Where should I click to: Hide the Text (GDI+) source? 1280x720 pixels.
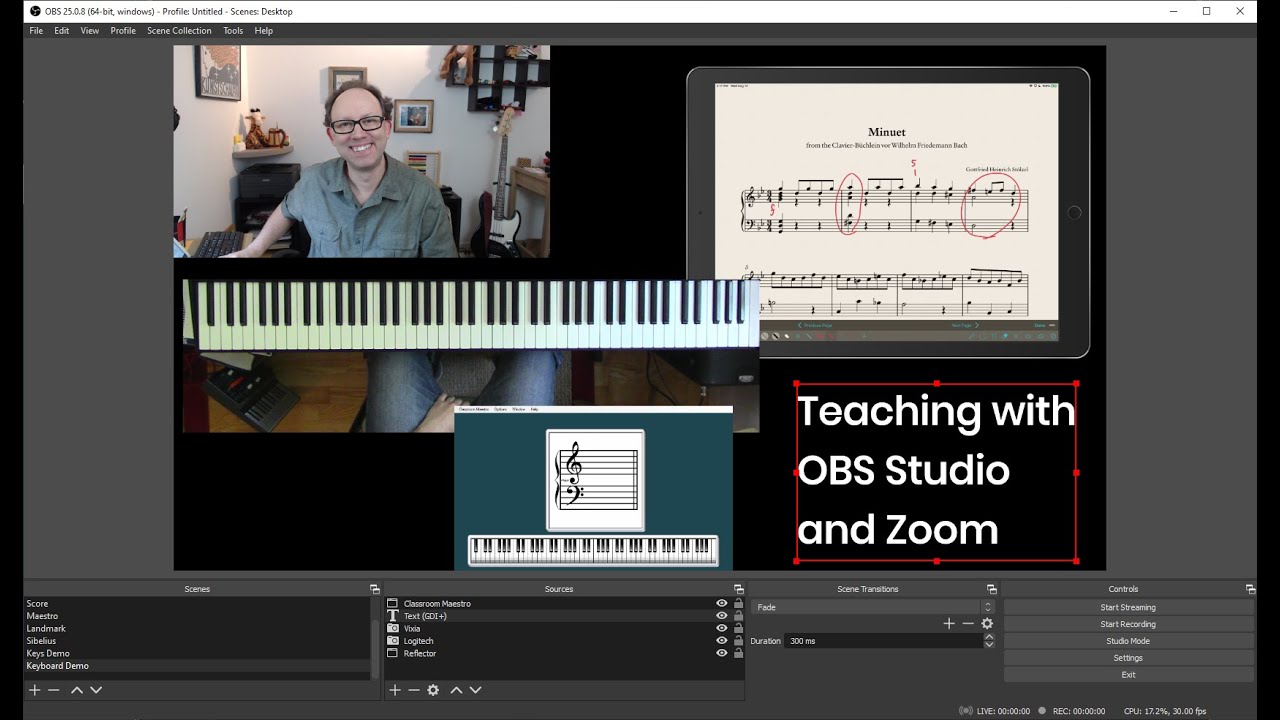(722, 616)
